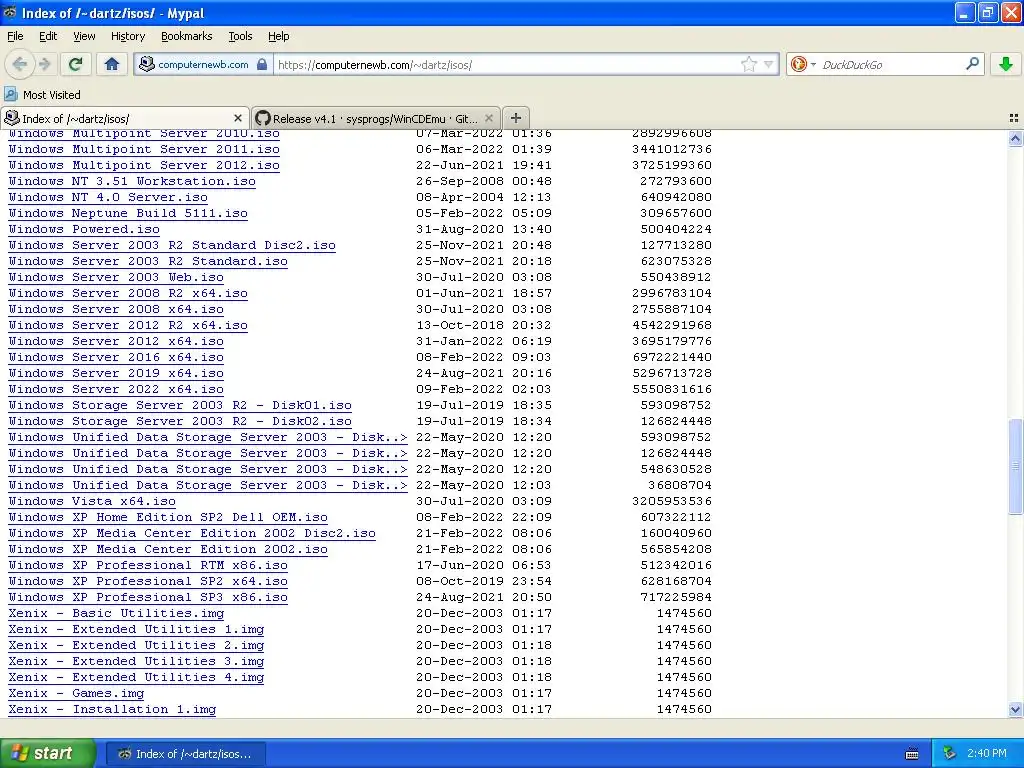Image resolution: width=1024 pixels, height=768 pixels.
Task: Click the 2:40 PM taskbar clock
Action: (x=986, y=754)
